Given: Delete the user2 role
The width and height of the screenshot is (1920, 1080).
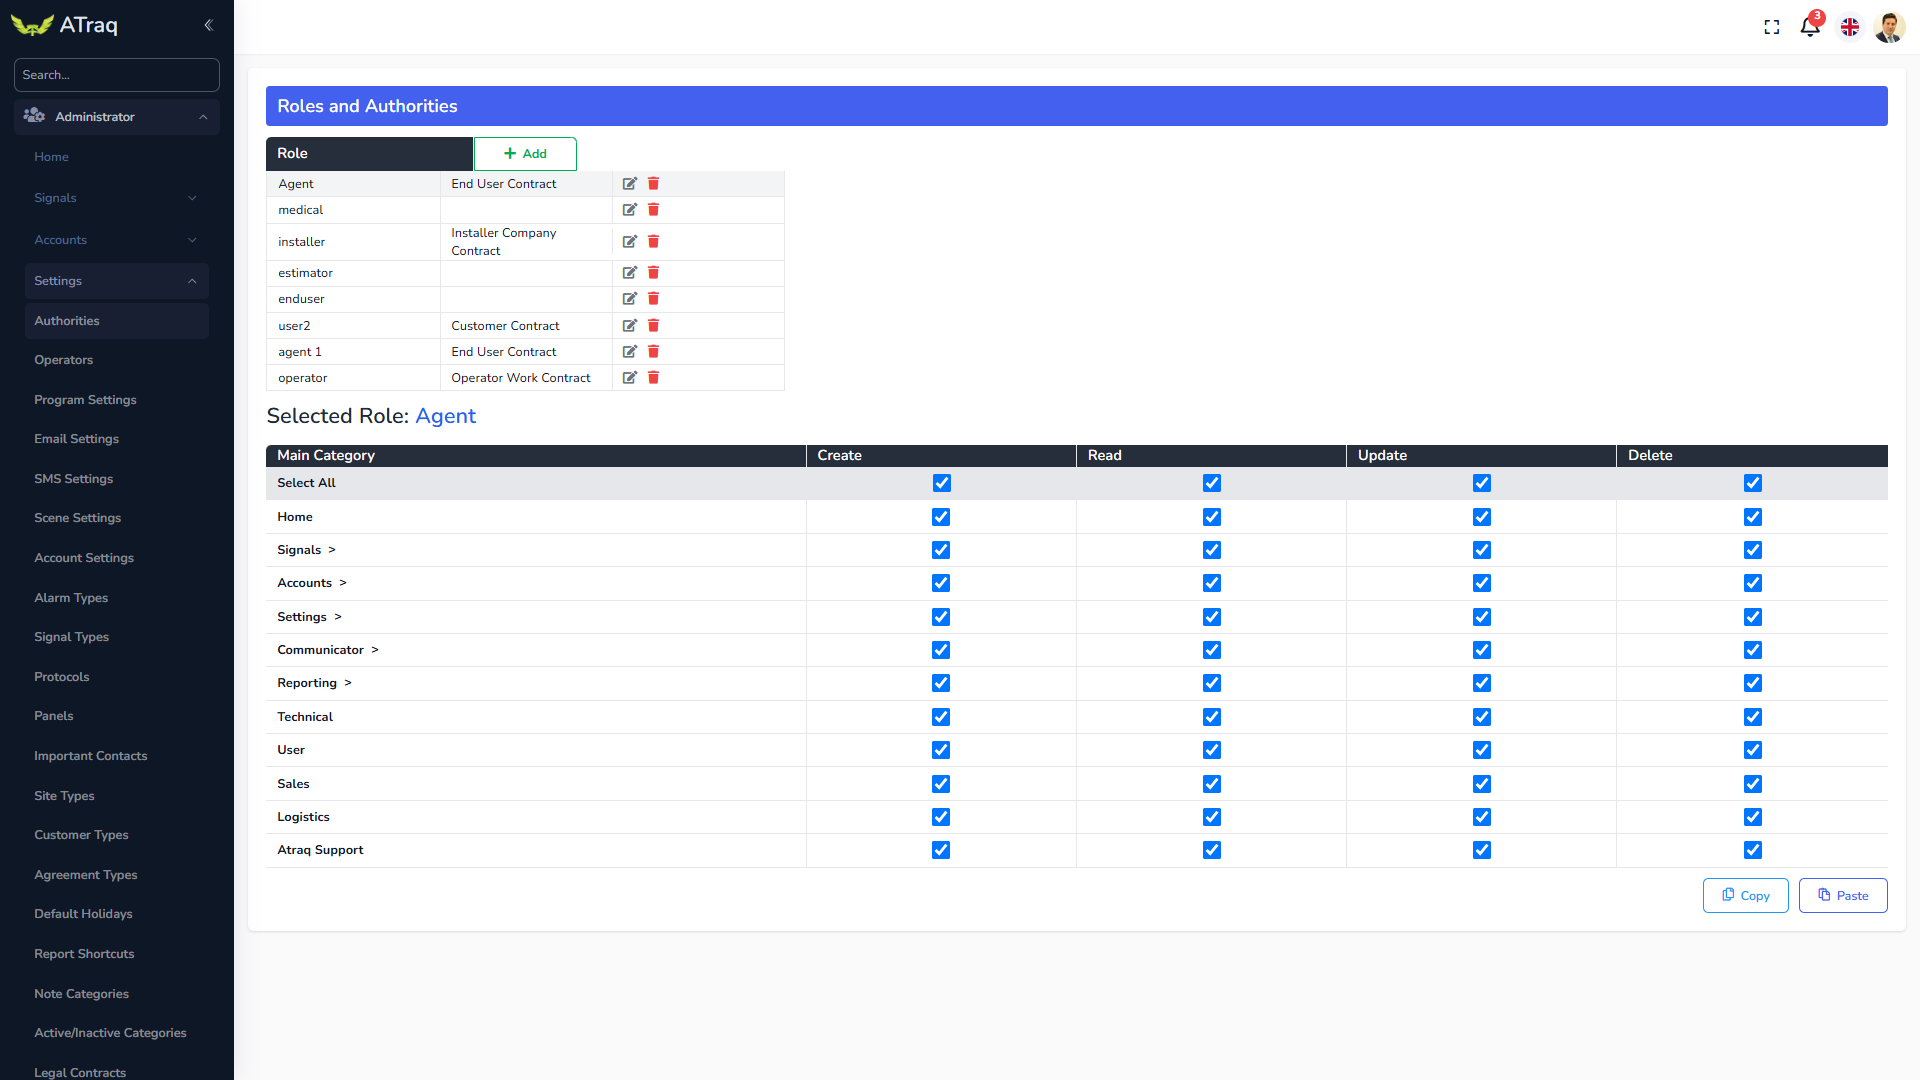Looking at the screenshot, I should click(x=653, y=326).
